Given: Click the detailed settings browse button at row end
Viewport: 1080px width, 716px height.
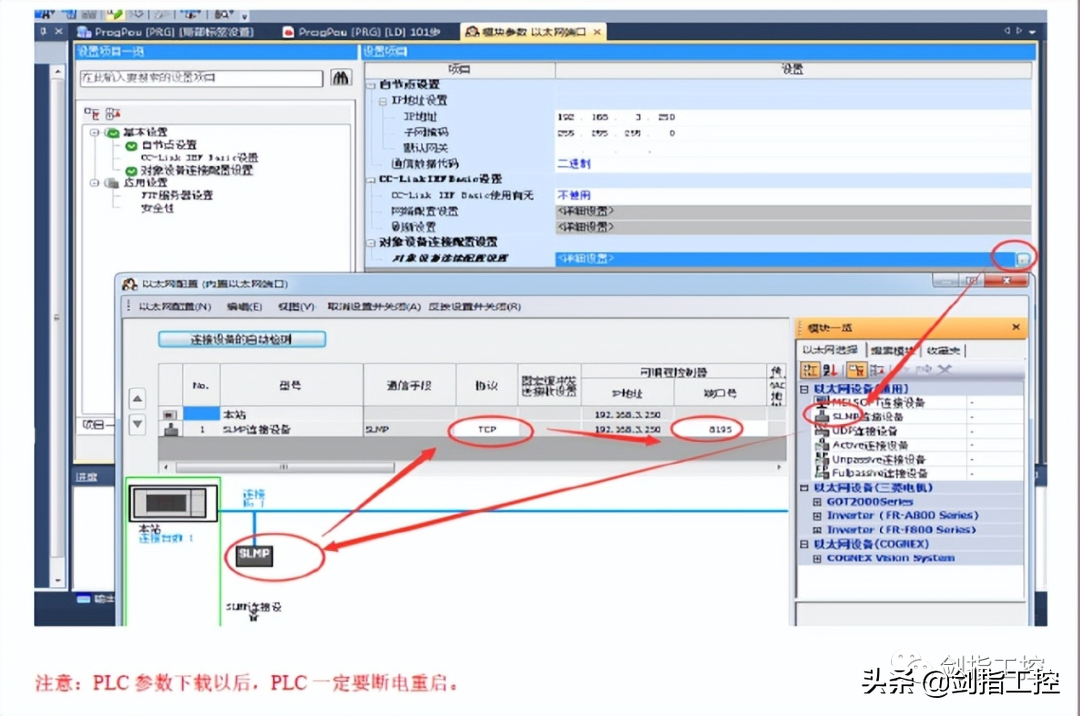Looking at the screenshot, I should coord(1023,259).
